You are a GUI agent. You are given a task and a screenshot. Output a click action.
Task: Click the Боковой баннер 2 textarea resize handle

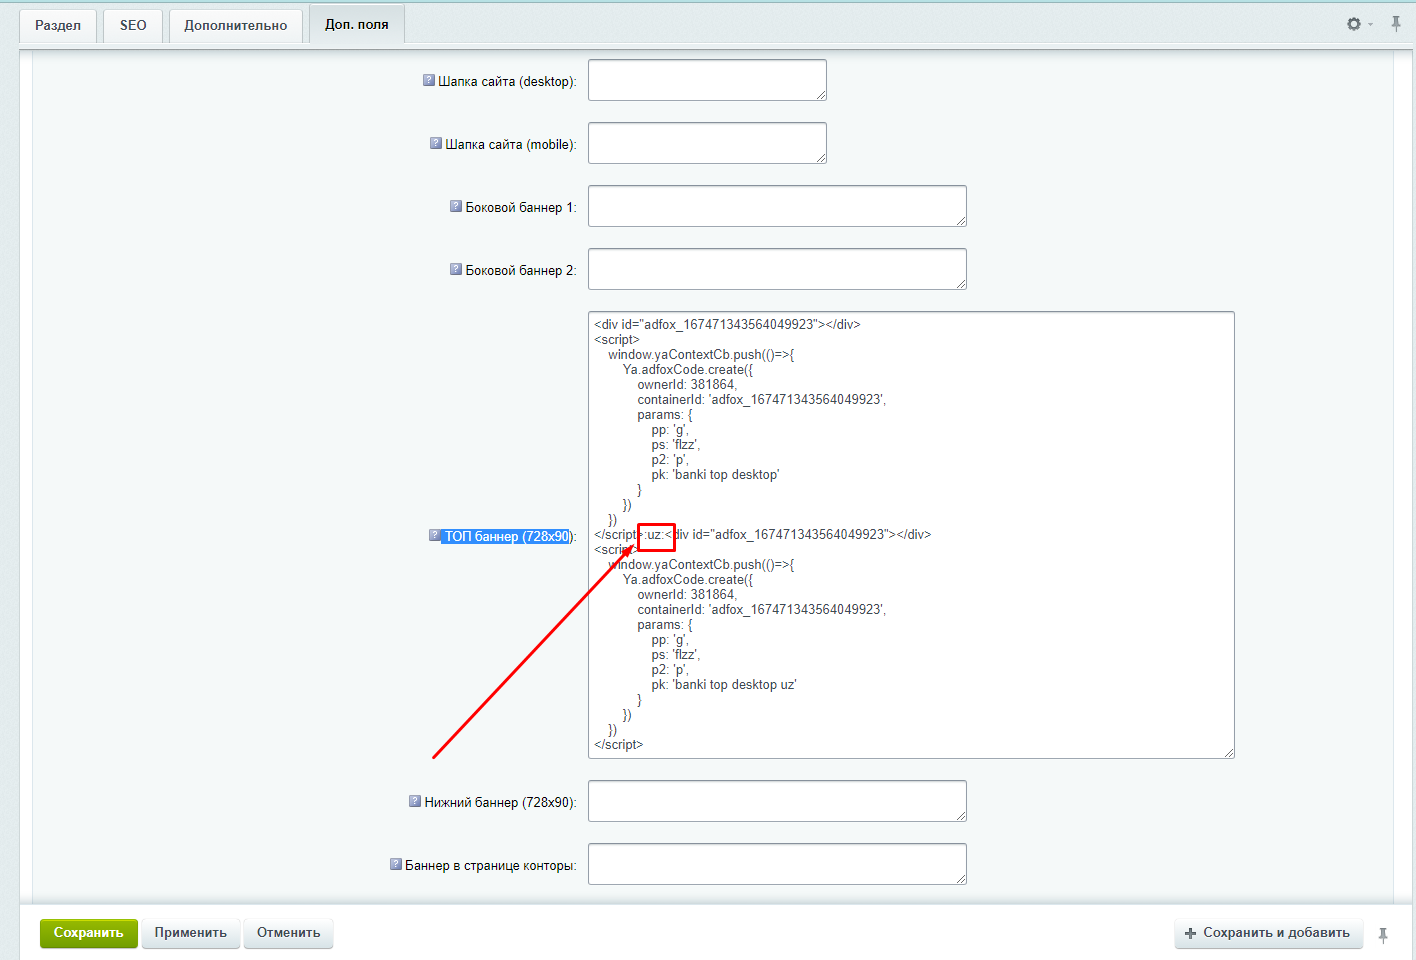(x=961, y=284)
